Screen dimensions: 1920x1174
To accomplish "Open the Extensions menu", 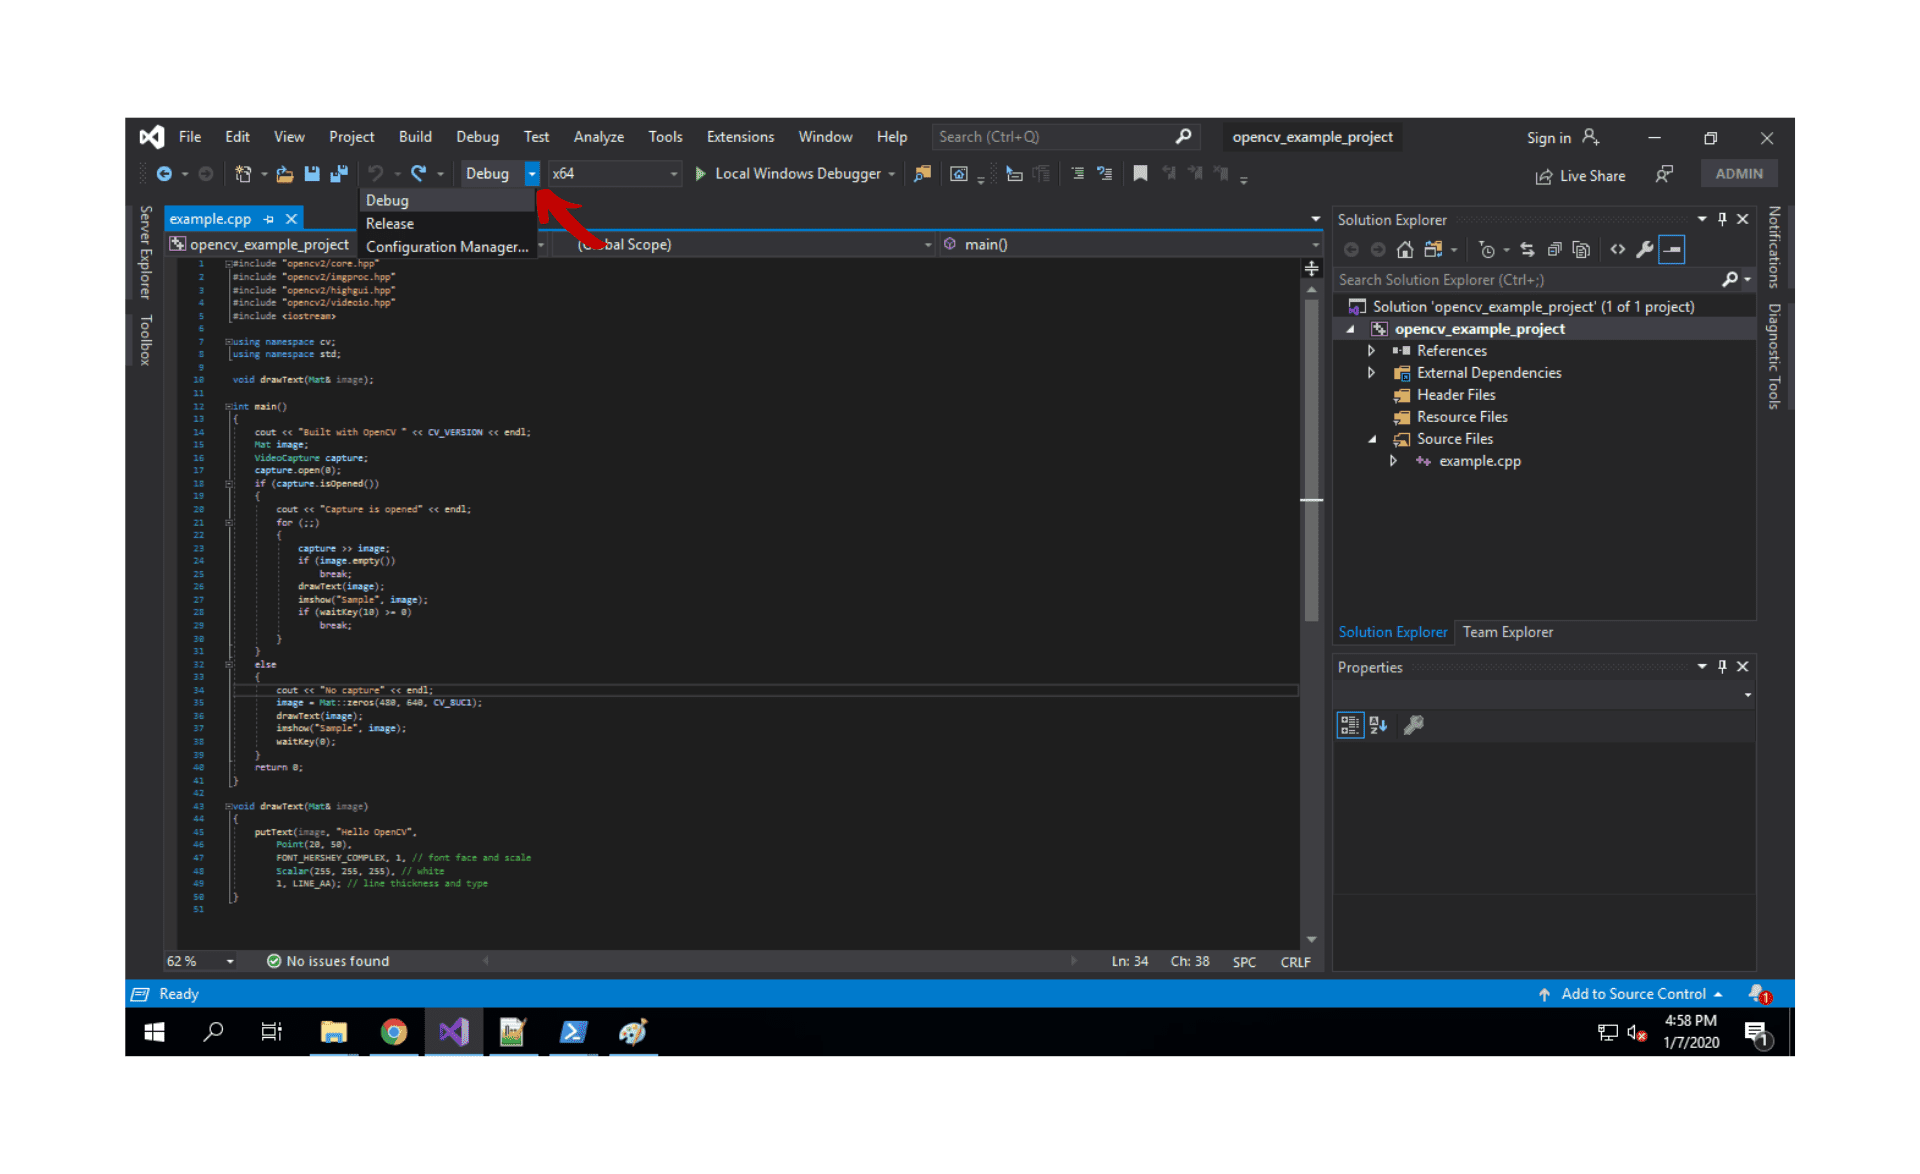I will click(x=740, y=137).
